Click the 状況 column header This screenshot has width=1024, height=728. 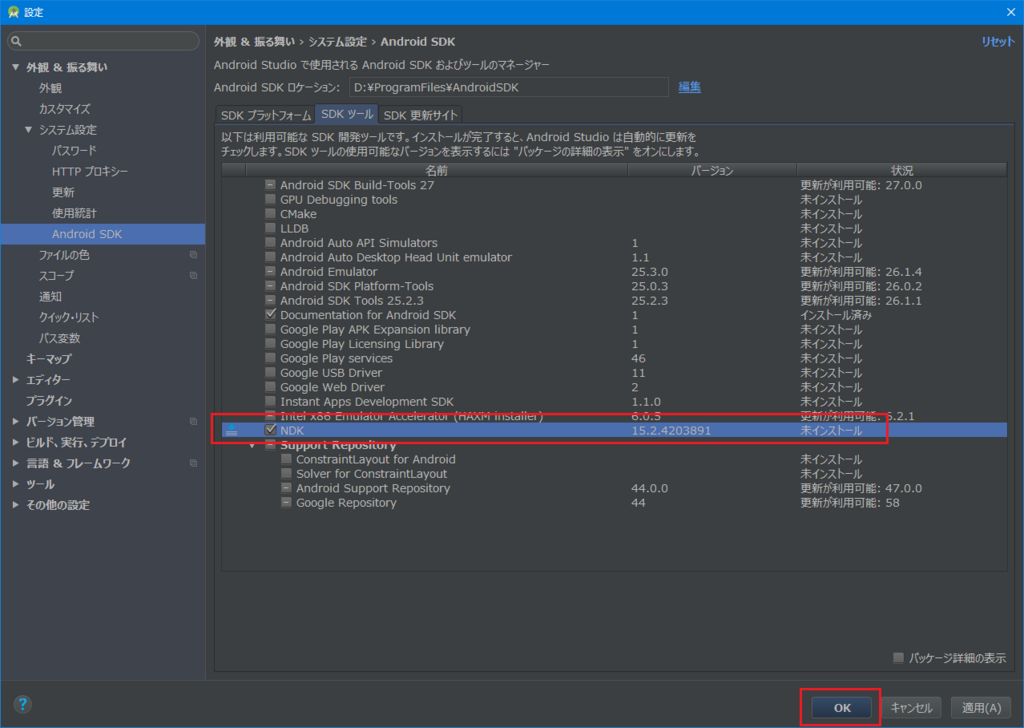point(902,170)
